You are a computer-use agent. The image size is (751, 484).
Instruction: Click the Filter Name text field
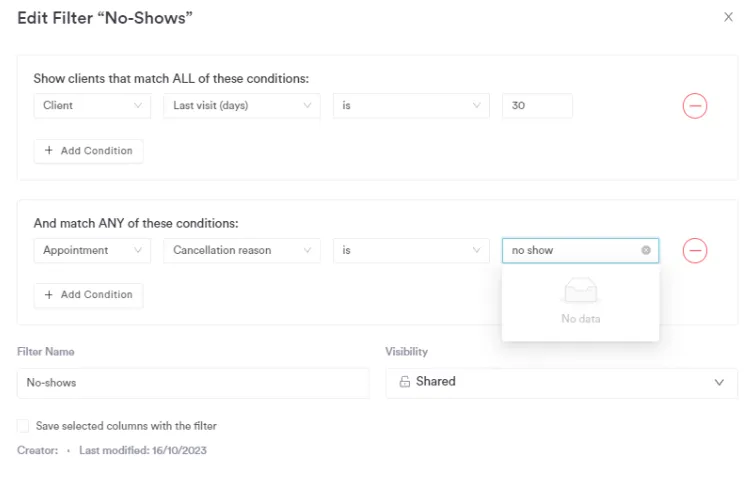coord(193,383)
